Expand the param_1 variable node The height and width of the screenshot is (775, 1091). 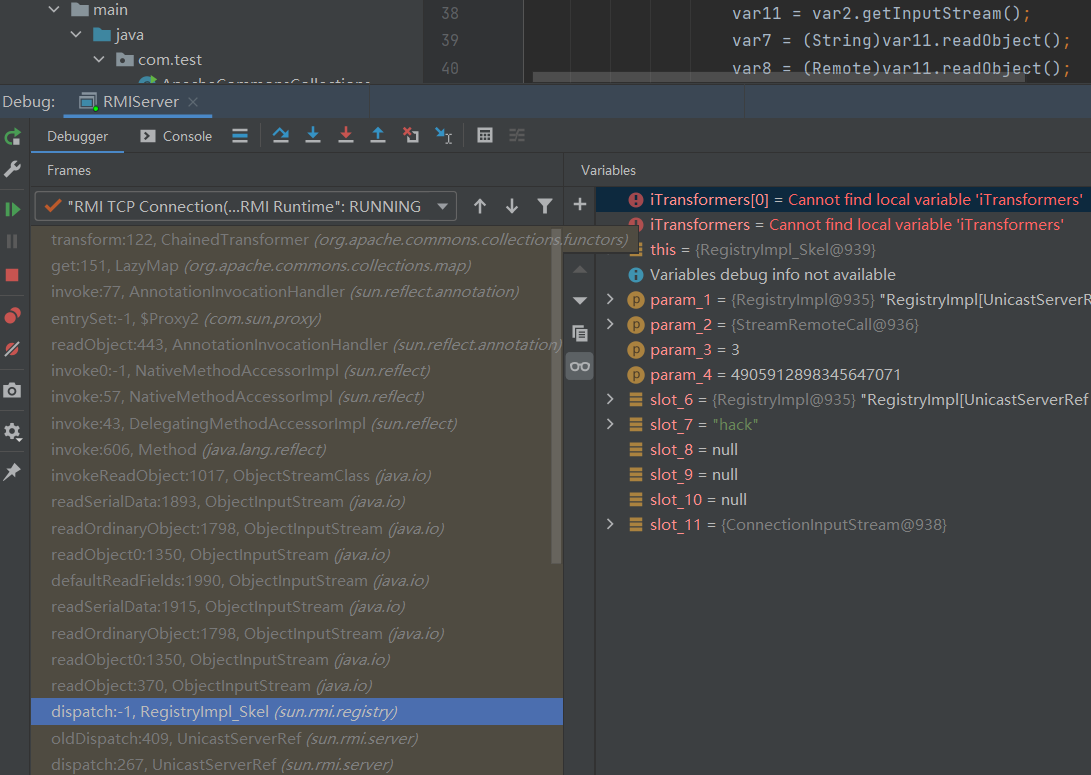[x=610, y=300]
